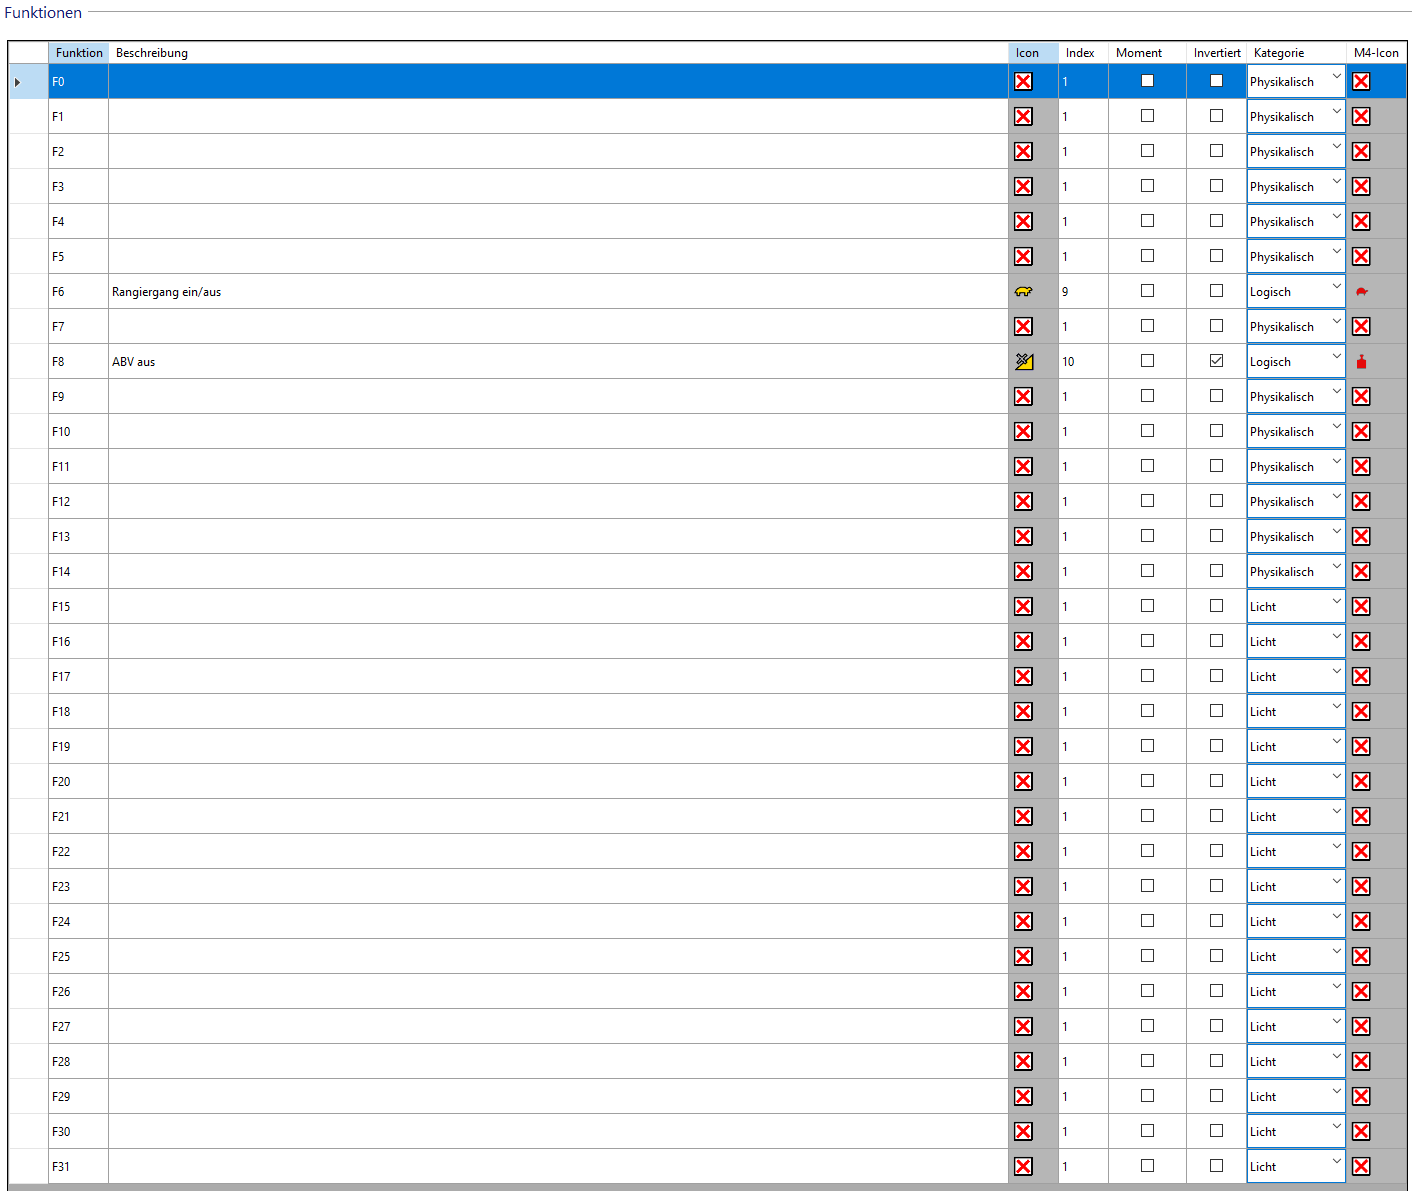Click the red M4-Icon for row F6
Image resolution: width=1412 pixels, height=1191 pixels.
(x=1361, y=292)
